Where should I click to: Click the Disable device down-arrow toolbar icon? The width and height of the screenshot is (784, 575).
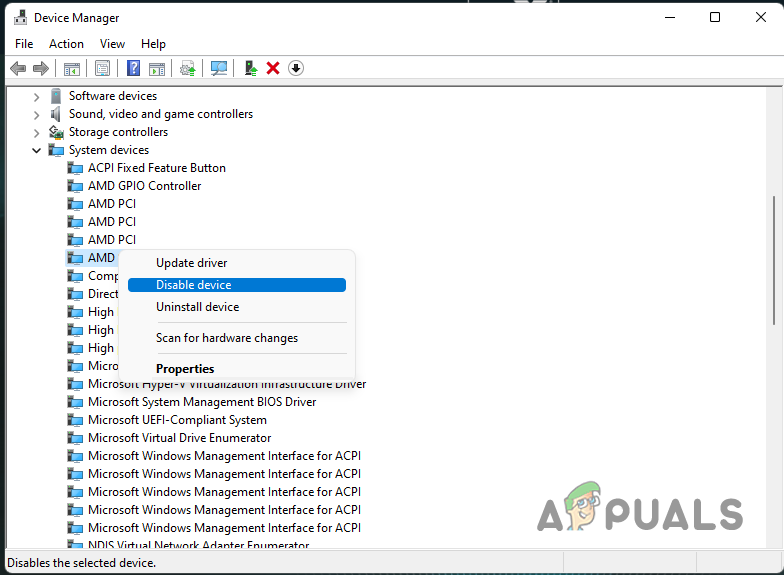296,68
